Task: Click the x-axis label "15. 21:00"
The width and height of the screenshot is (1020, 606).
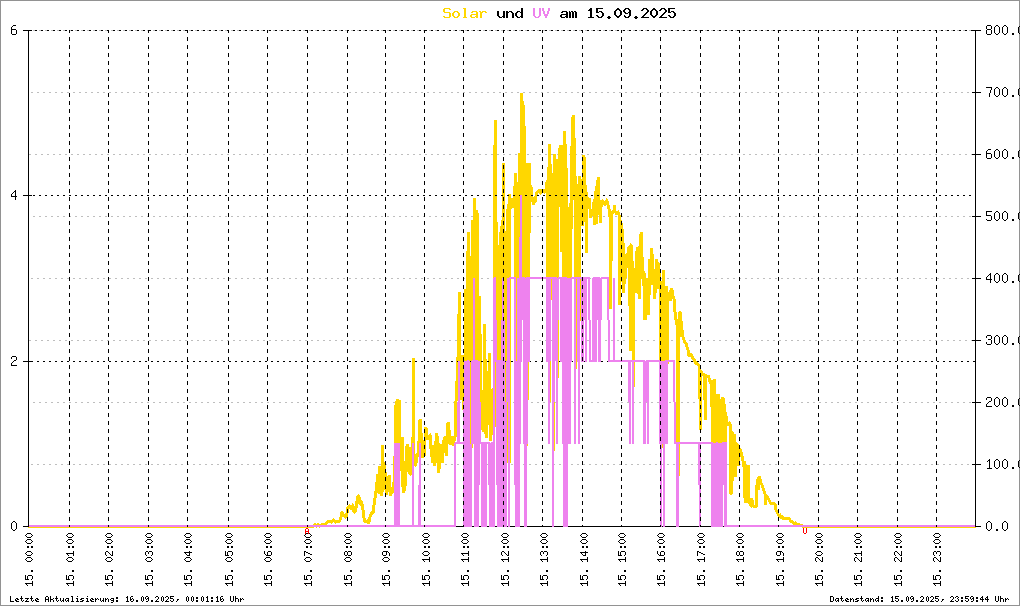Action: 858,560
